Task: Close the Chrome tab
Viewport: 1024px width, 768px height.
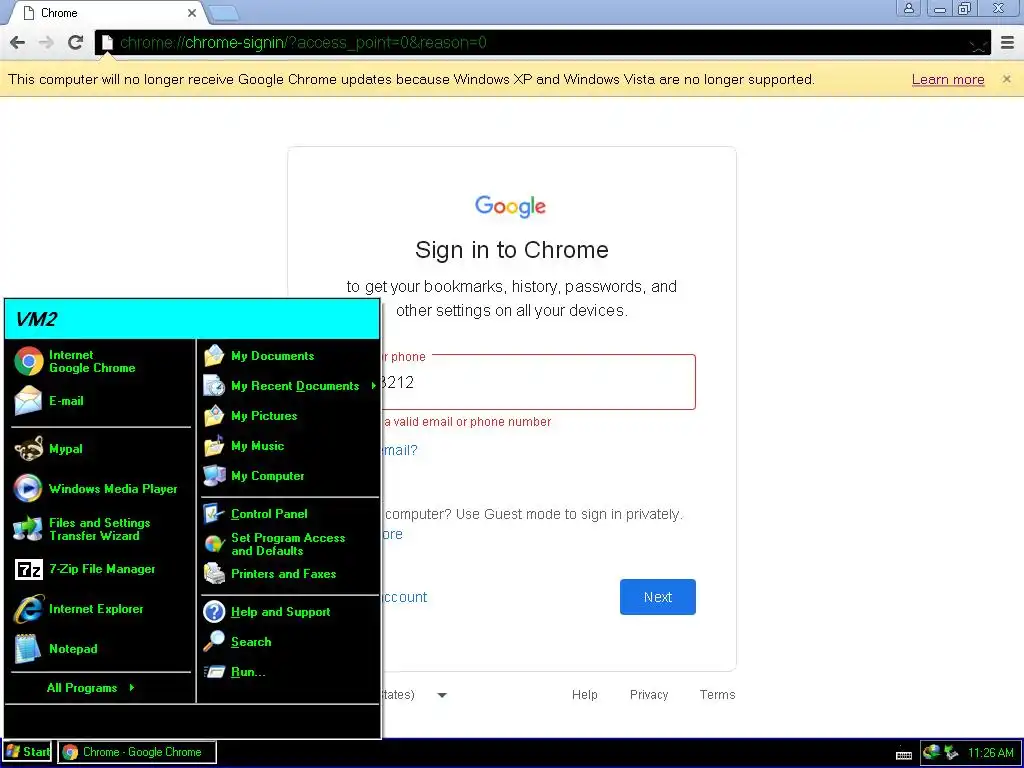Action: point(192,13)
